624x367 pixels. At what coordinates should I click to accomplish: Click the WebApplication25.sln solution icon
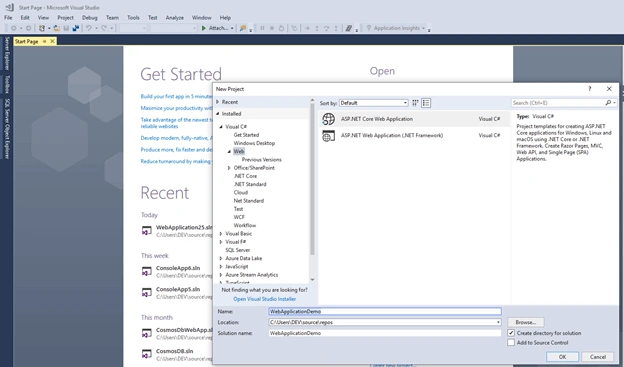146,230
